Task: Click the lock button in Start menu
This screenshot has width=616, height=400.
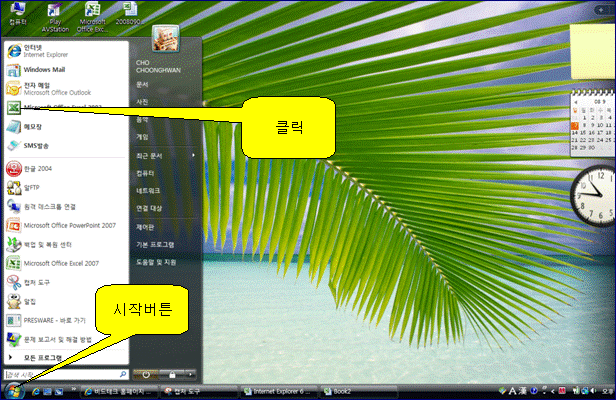Action: [172, 374]
